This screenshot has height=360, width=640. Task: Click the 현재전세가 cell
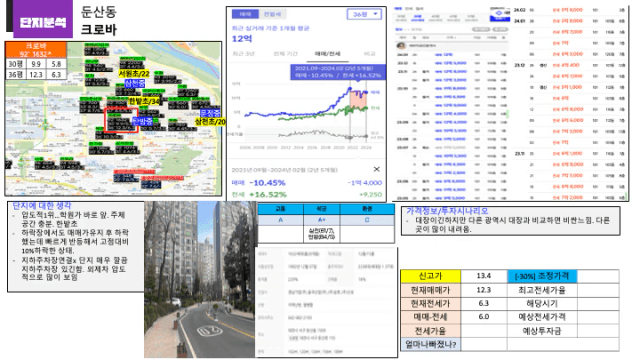point(431,304)
